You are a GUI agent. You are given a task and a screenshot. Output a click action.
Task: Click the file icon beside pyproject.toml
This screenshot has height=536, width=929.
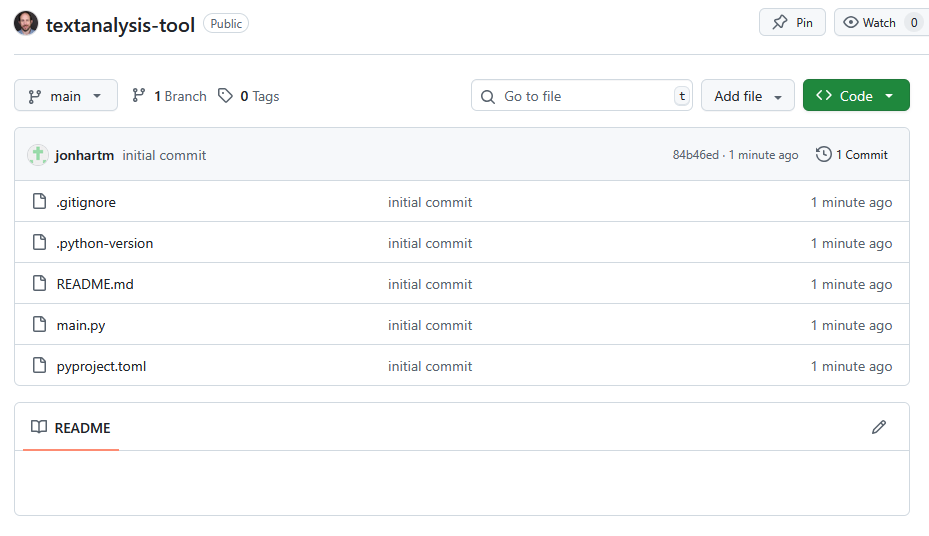pos(39,366)
